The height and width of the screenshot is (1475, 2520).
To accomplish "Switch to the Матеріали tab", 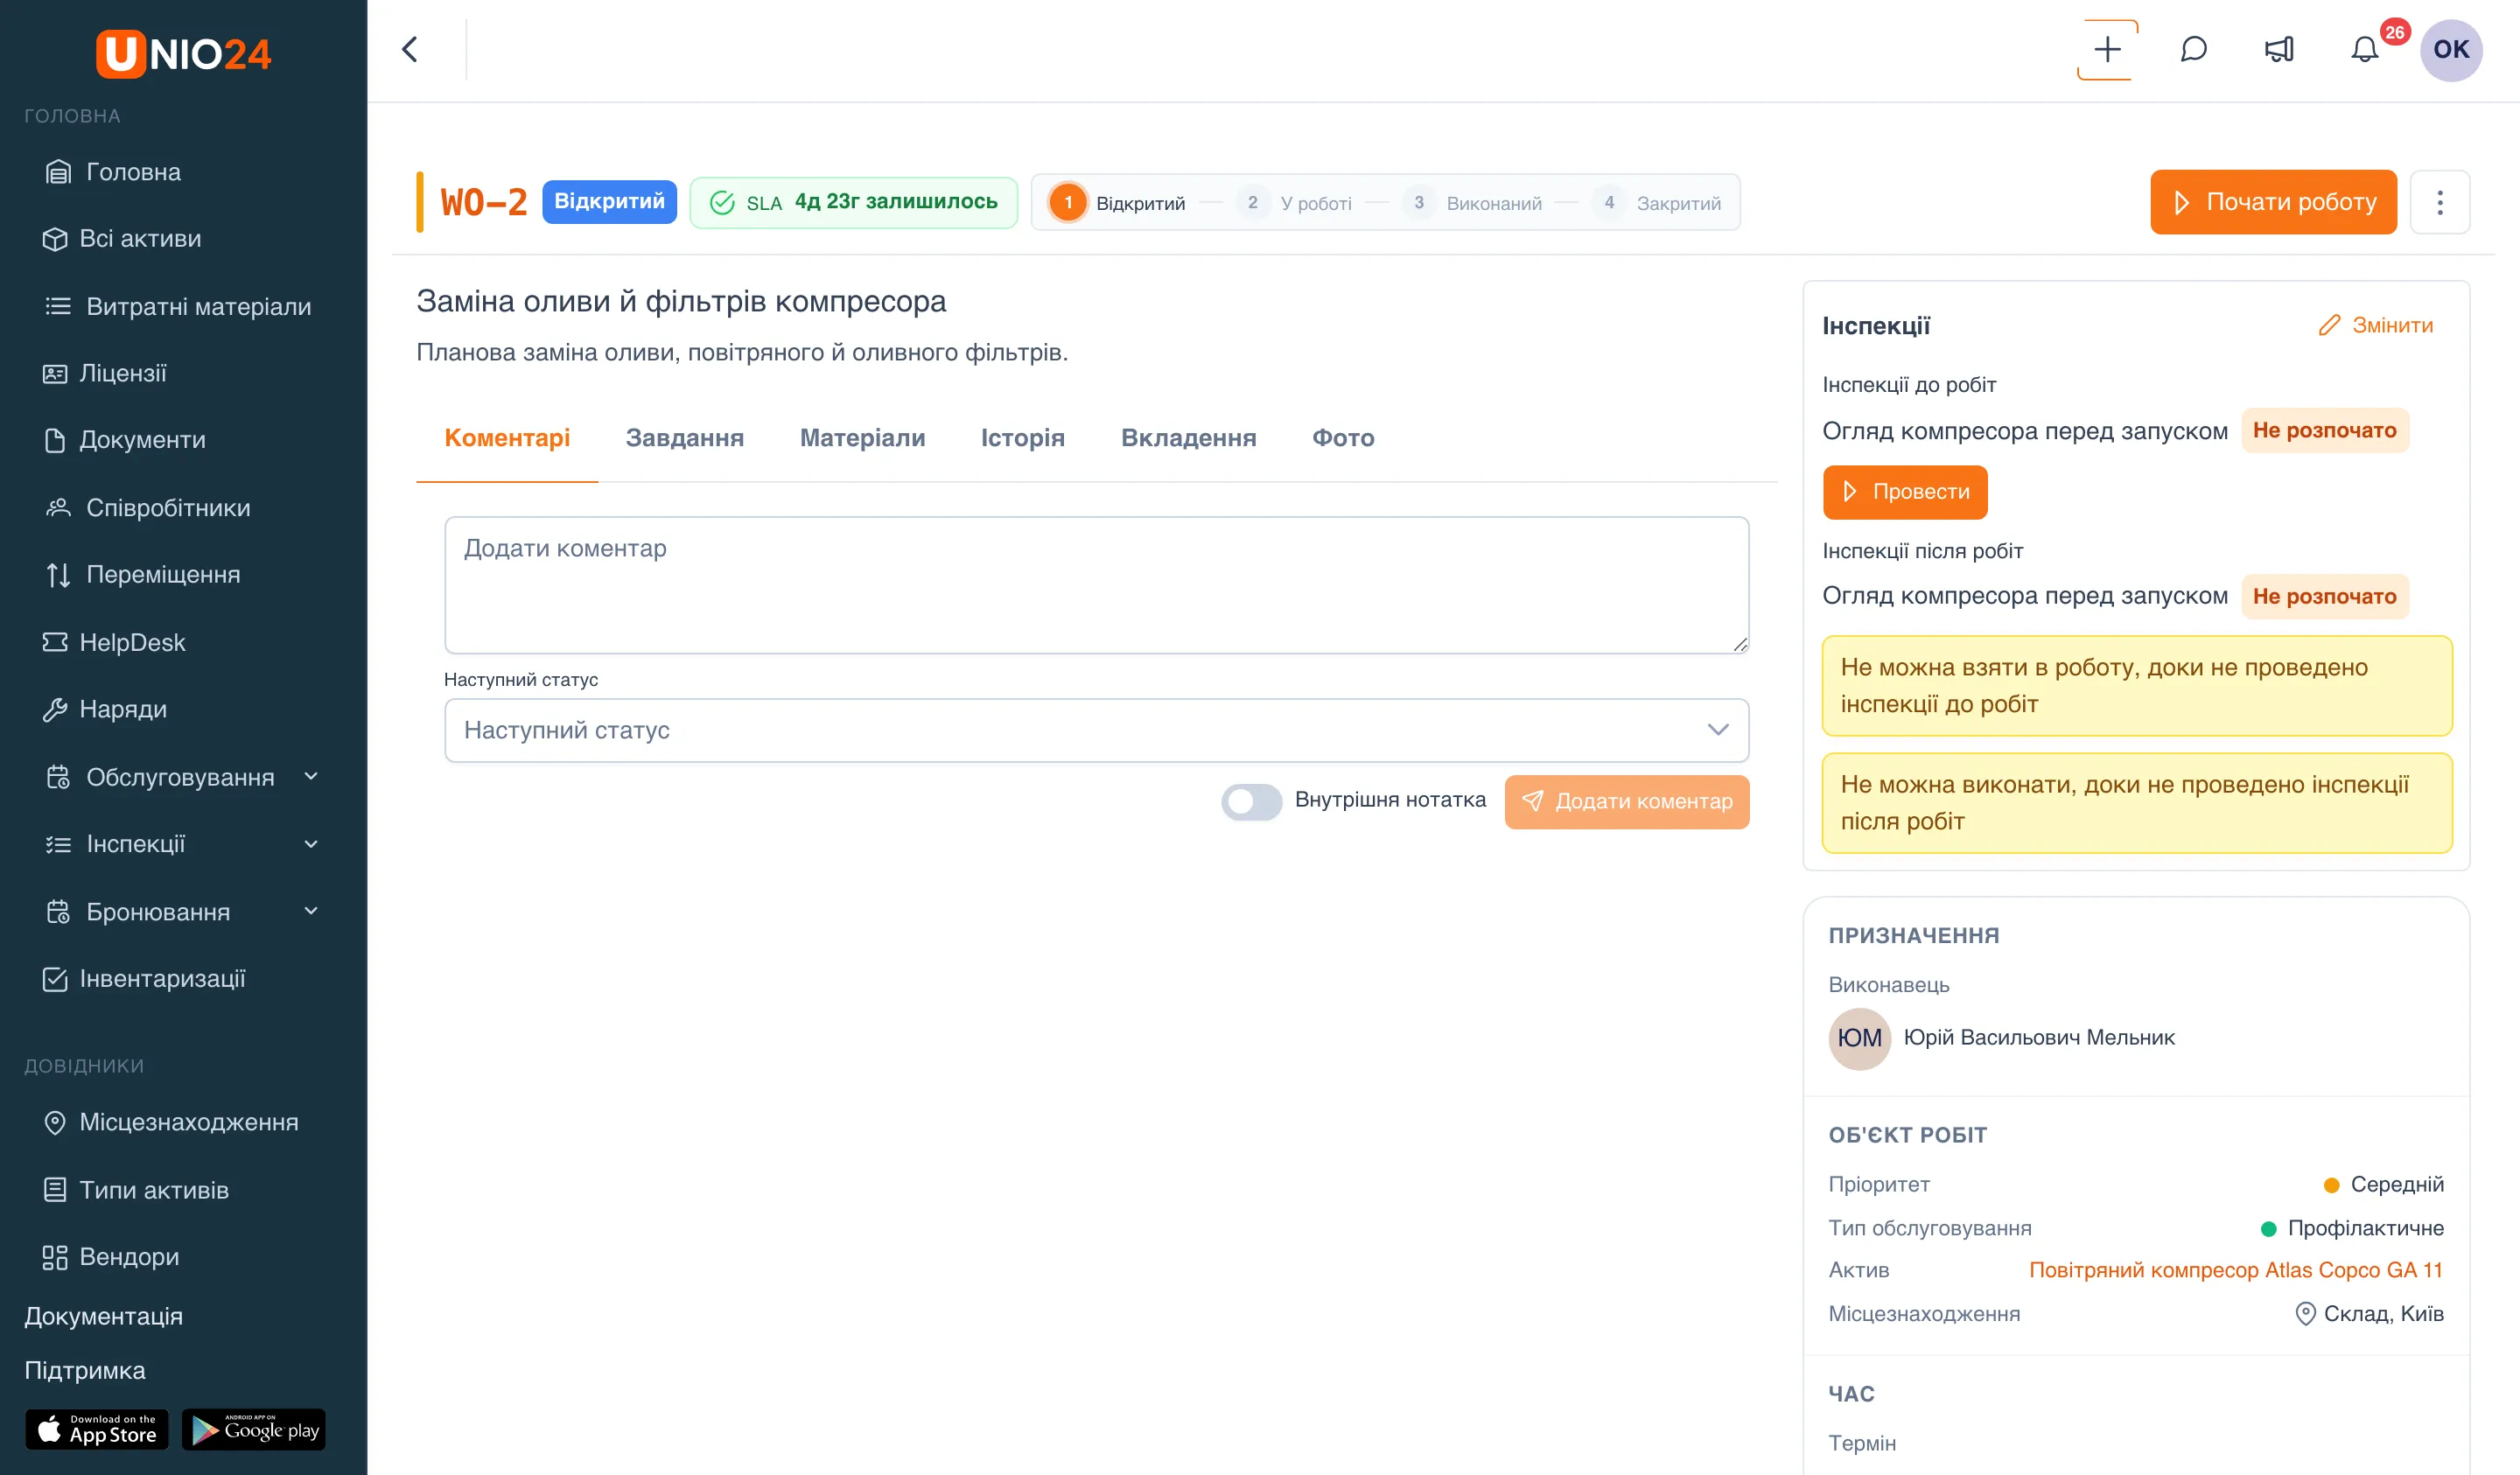I will pyautogui.click(x=862, y=438).
